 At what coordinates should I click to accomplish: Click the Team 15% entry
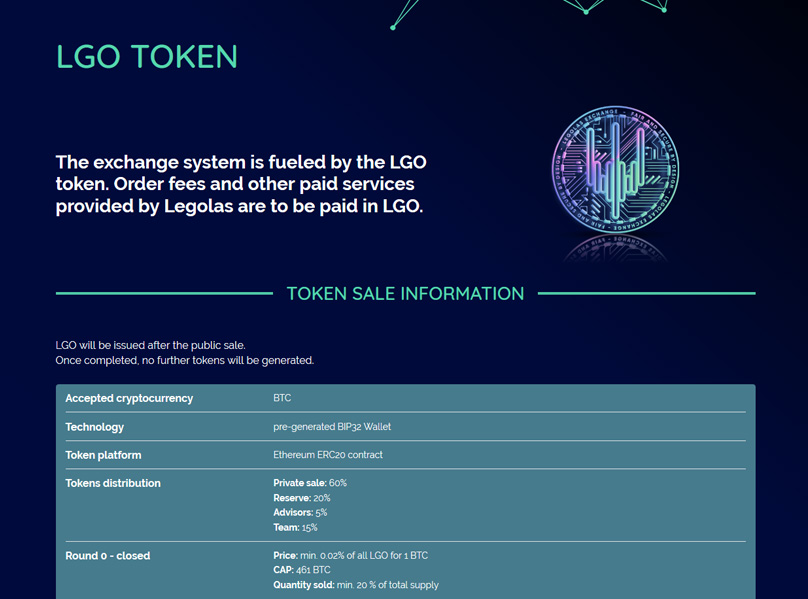point(295,527)
